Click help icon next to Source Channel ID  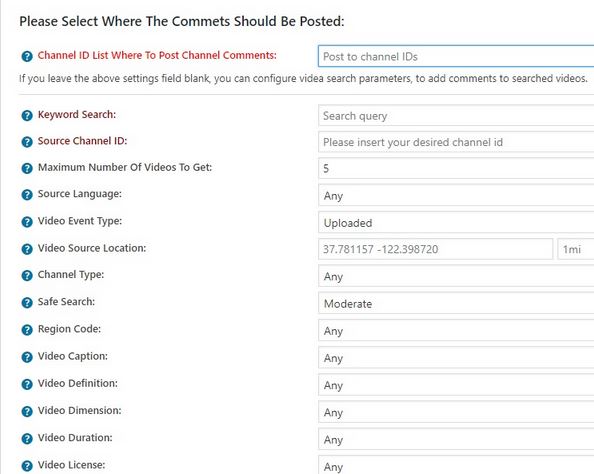[27, 142]
